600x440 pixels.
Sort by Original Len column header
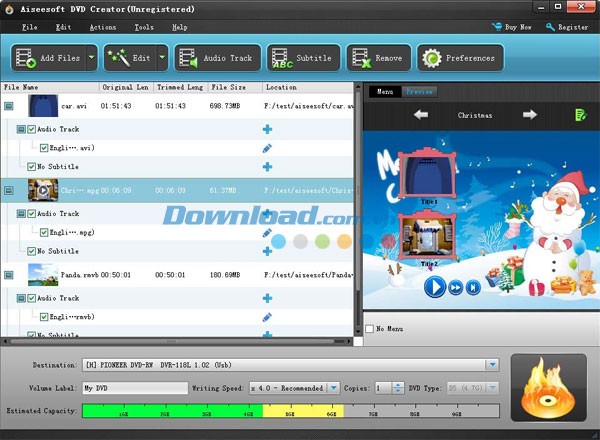[x=126, y=87]
